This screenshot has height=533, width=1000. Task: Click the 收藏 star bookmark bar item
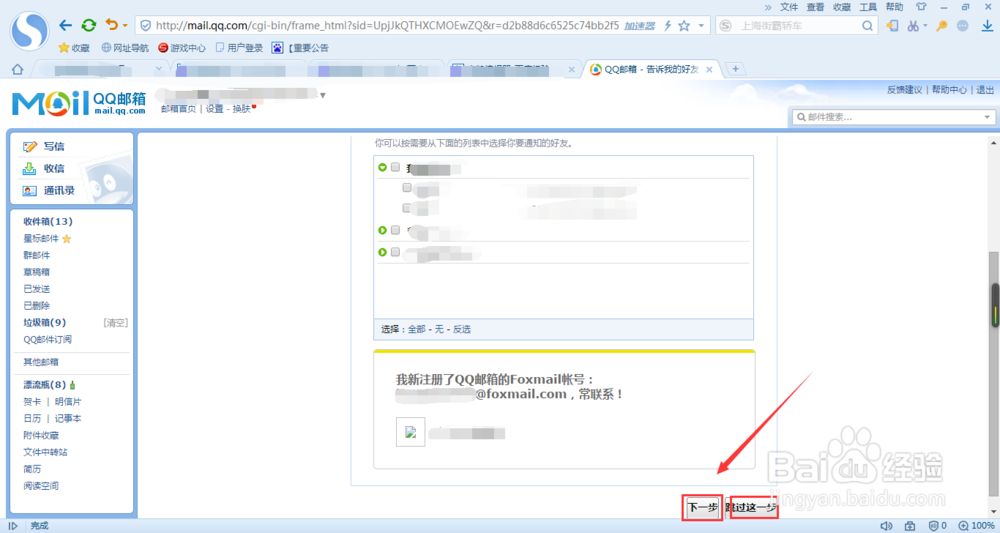(74, 48)
